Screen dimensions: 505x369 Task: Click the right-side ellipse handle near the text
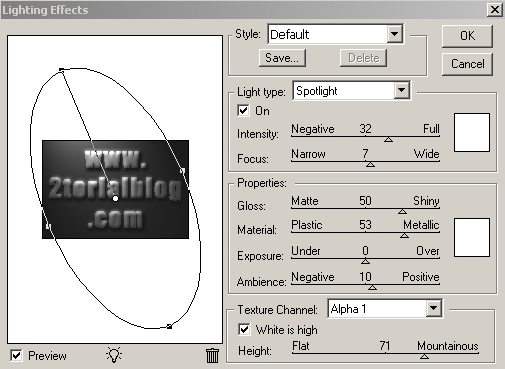182,171
